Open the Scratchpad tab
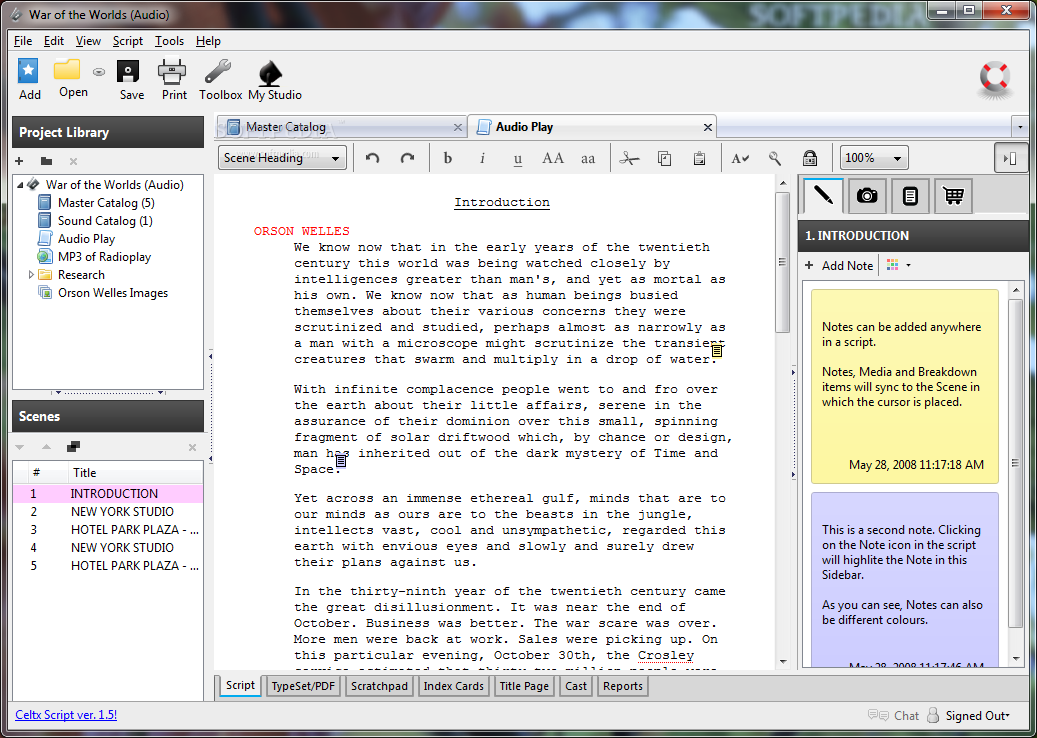 tap(380, 686)
